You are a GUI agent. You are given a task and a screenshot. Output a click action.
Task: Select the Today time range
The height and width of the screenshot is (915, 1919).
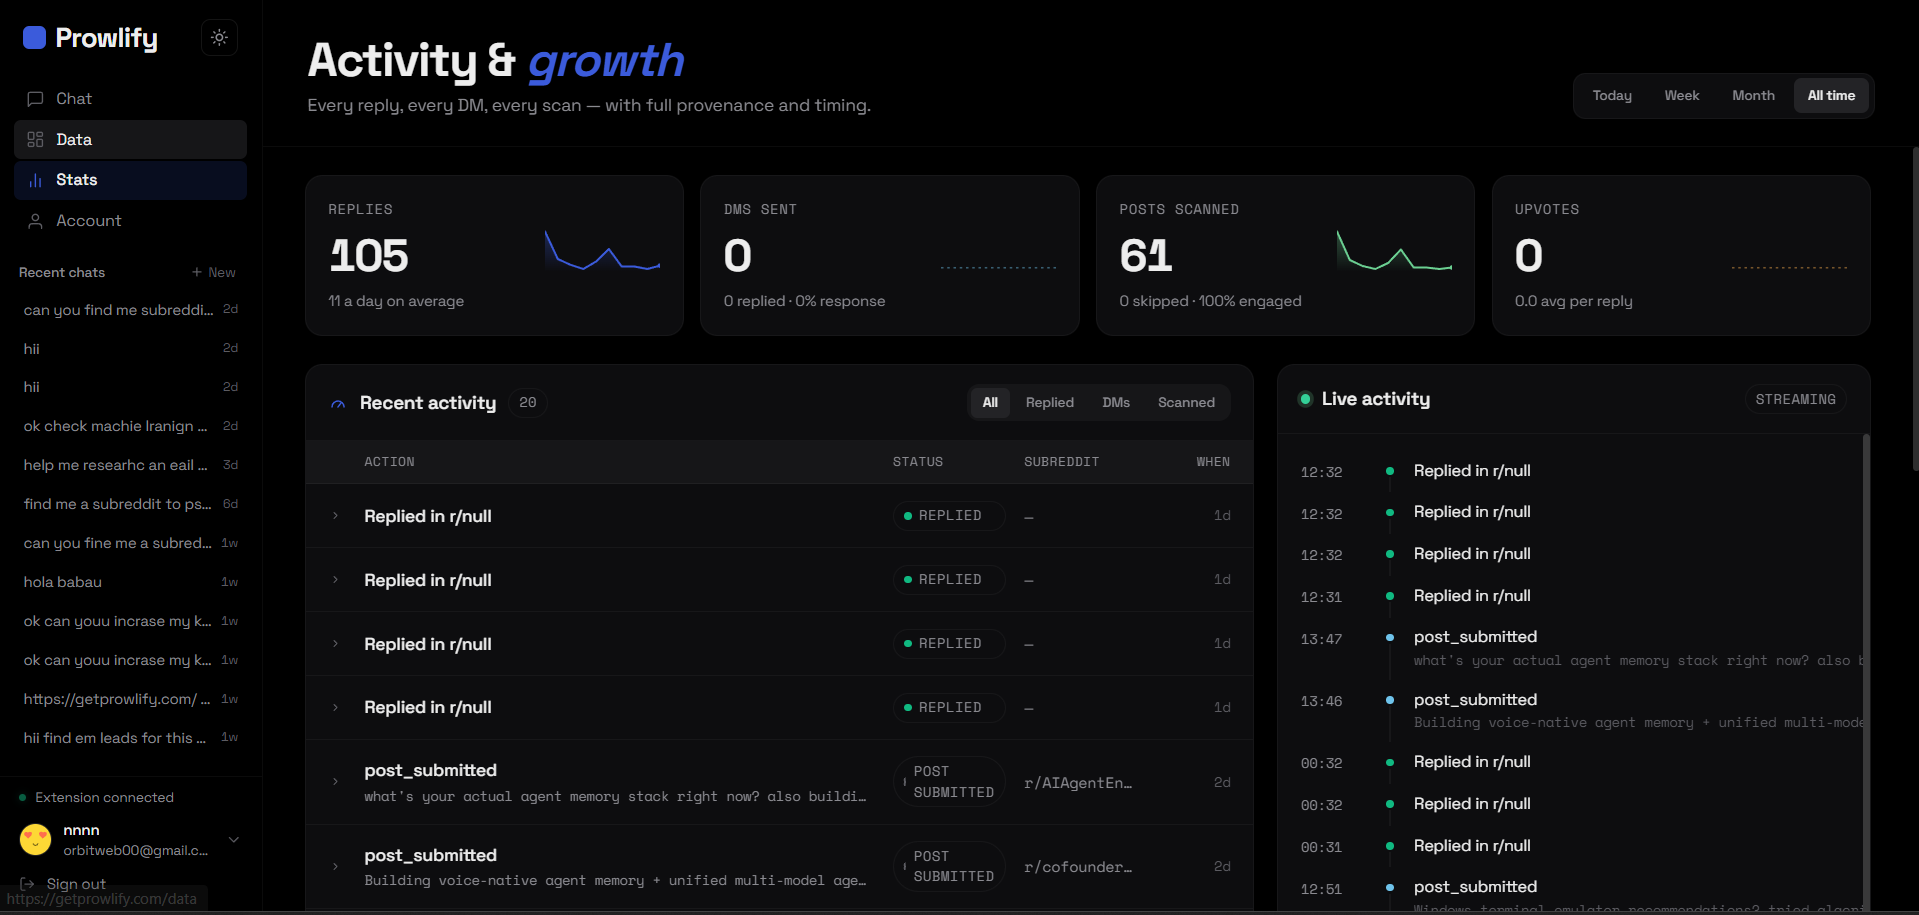click(1612, 96)
